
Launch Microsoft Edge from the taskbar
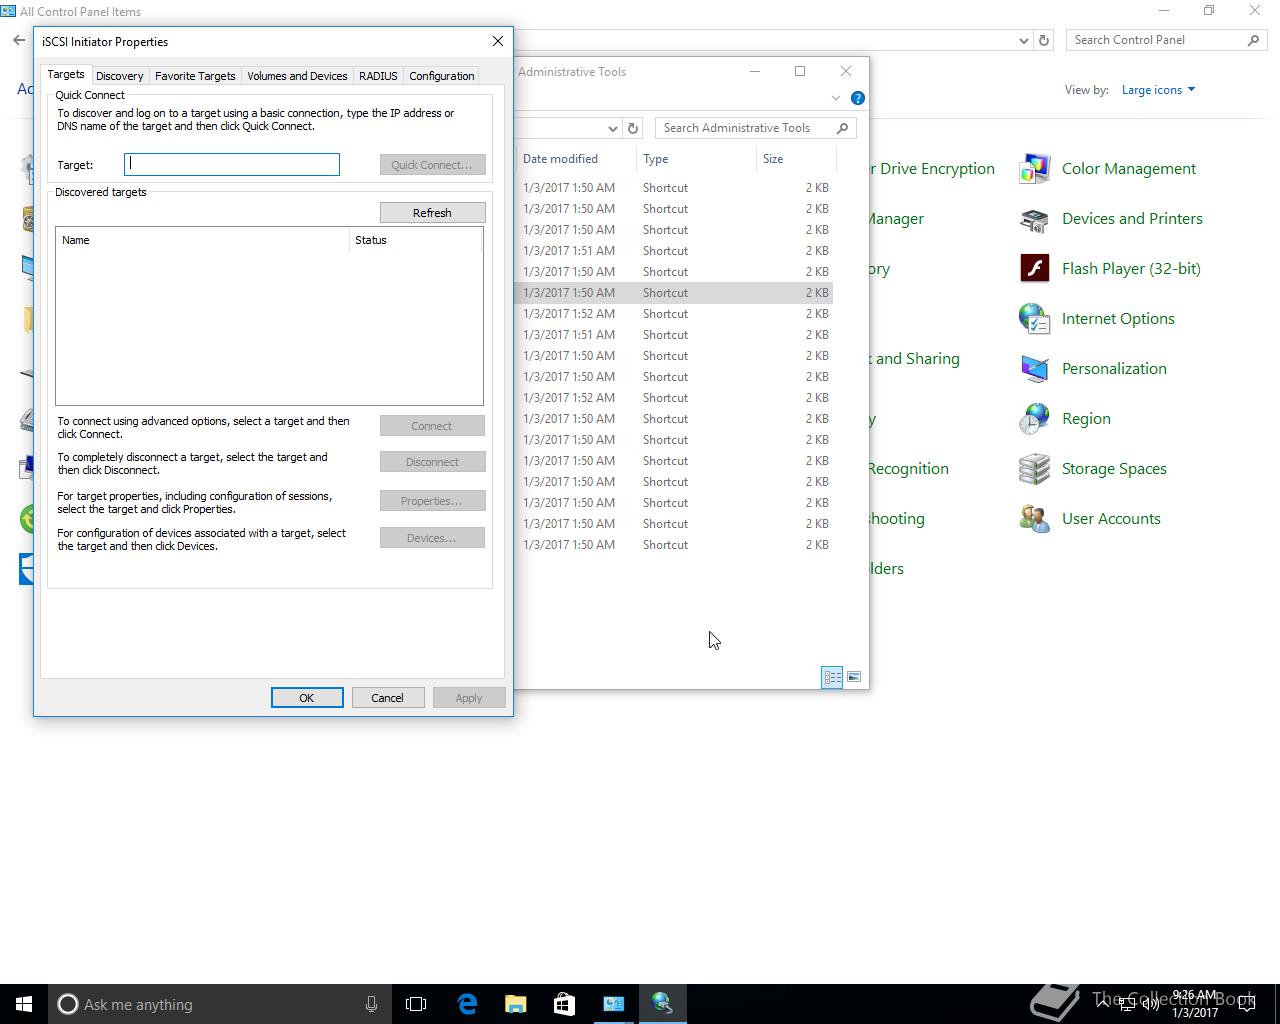(467, 1004)
